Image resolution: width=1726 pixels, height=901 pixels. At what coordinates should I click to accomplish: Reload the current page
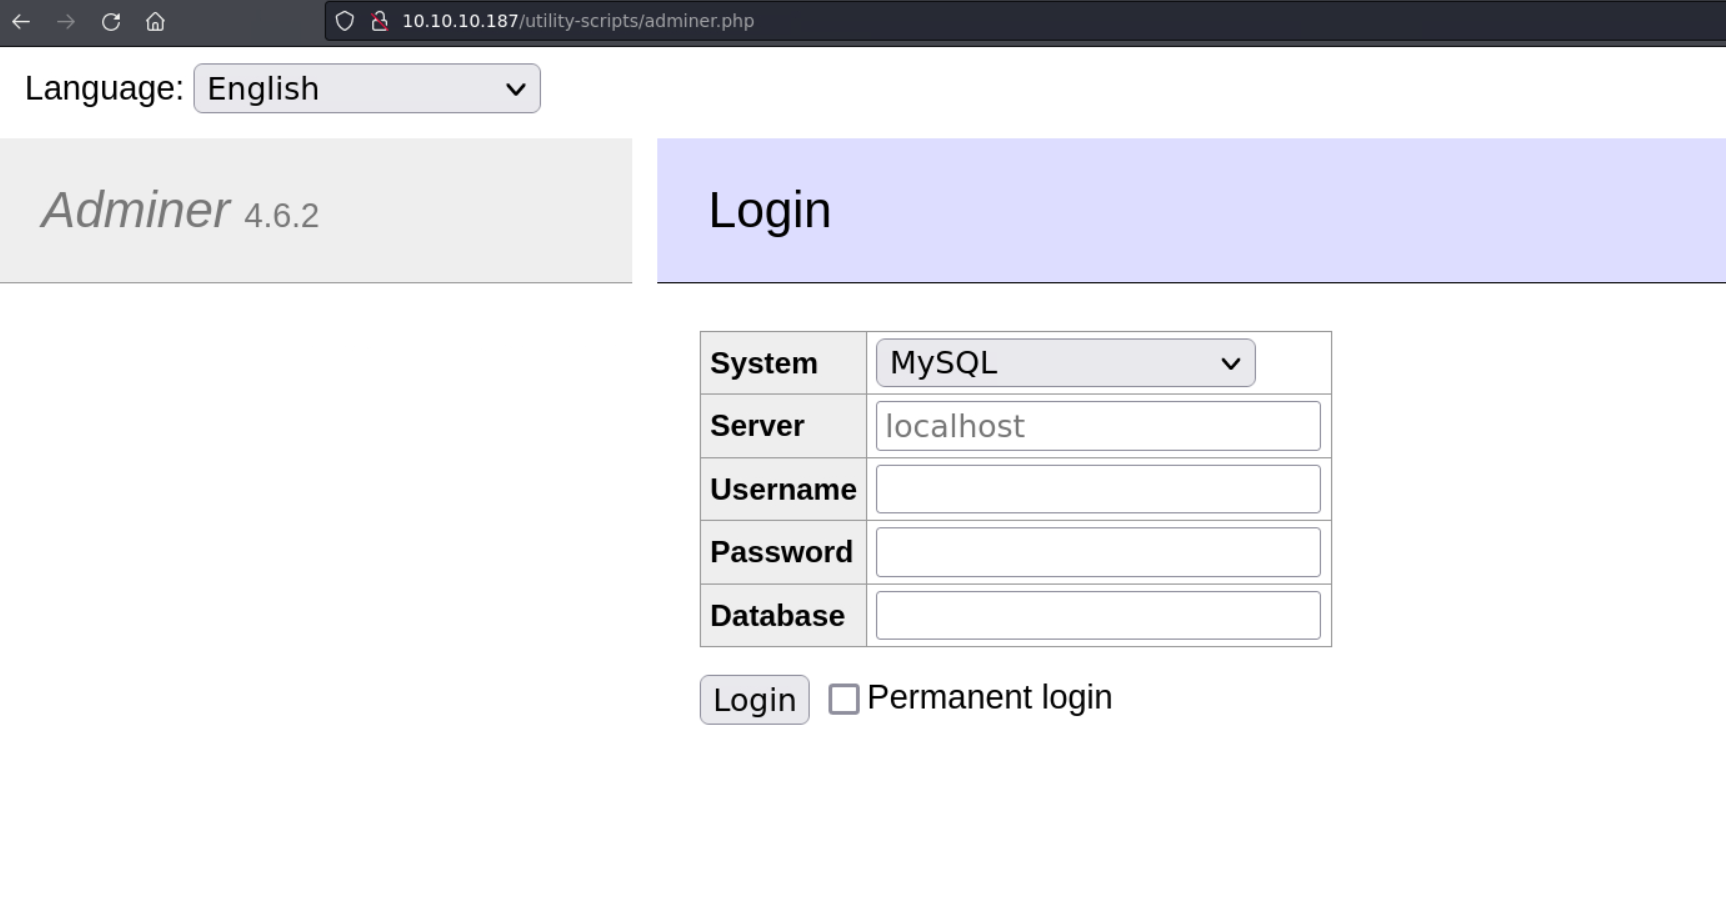tap(111, 21)
